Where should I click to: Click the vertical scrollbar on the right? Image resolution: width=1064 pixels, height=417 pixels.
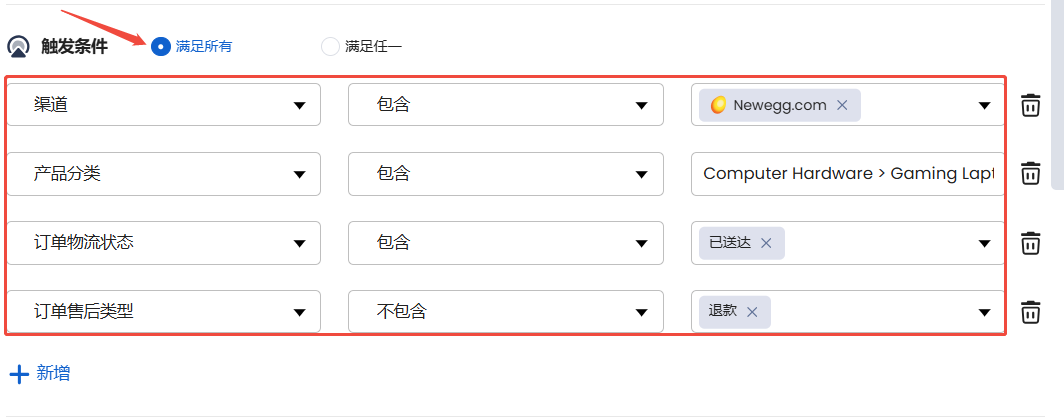point(1057,95)
